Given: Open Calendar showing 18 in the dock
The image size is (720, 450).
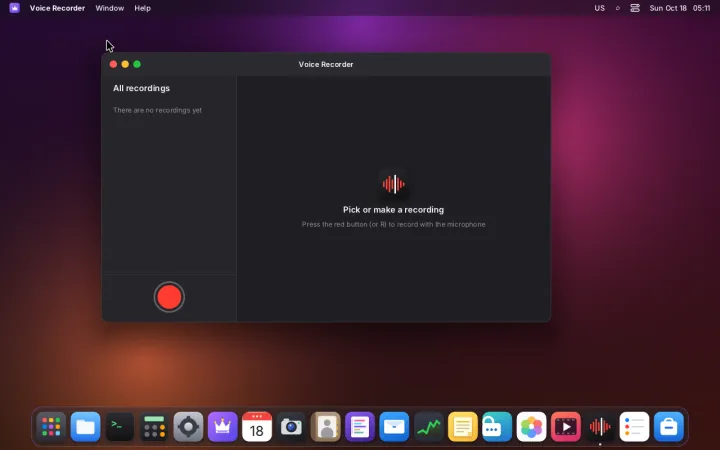Looking at the screenshot, I should click(257, 427).
